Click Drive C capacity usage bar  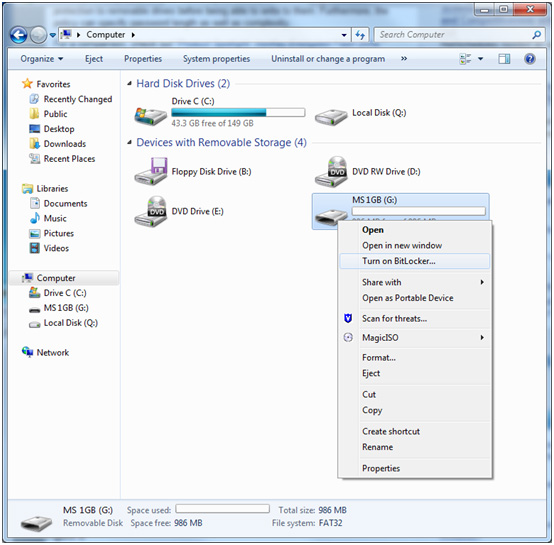tap(238, 113)
